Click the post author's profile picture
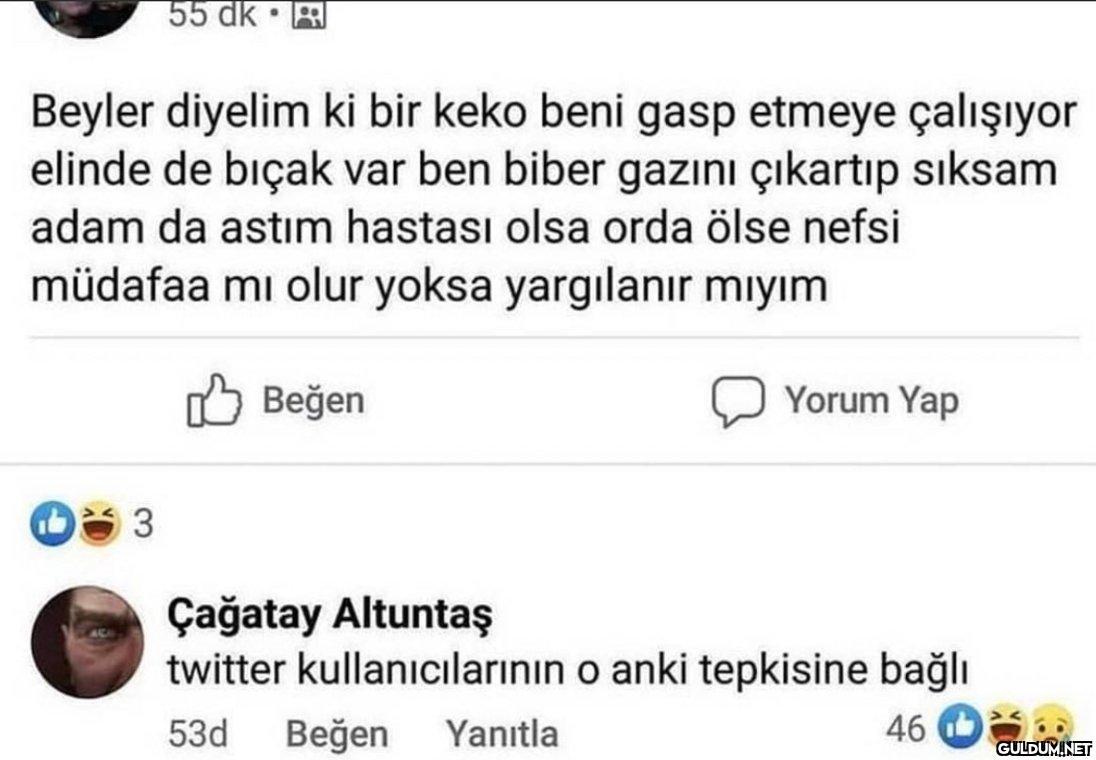The height and width of the screenshot is (760, 1096). click(90, 14)
